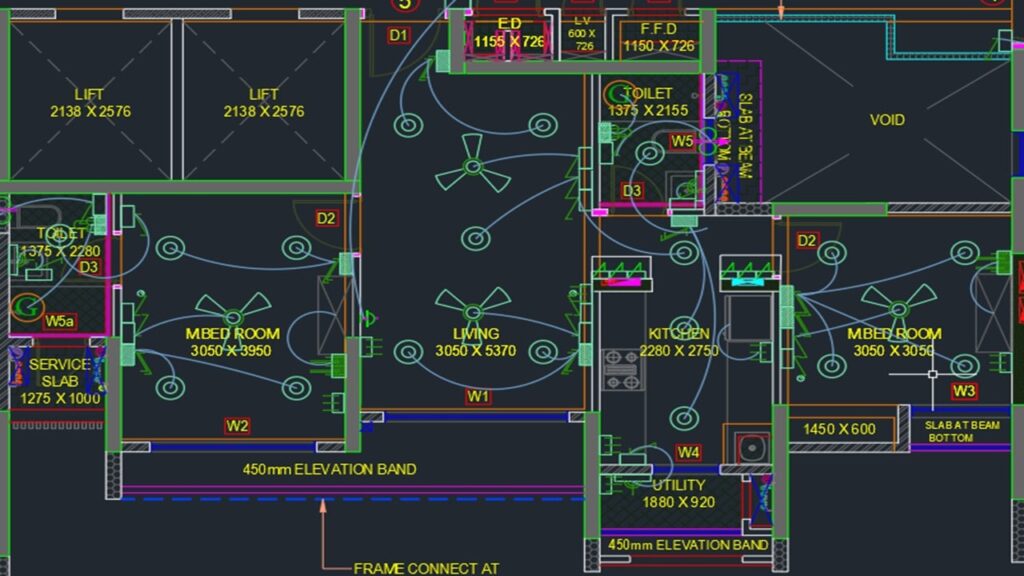Select the left LIFT 2138 X 2576 label
Viewport: 1024px width, 576px height.
pyautogui.click(x=90, y=103)
